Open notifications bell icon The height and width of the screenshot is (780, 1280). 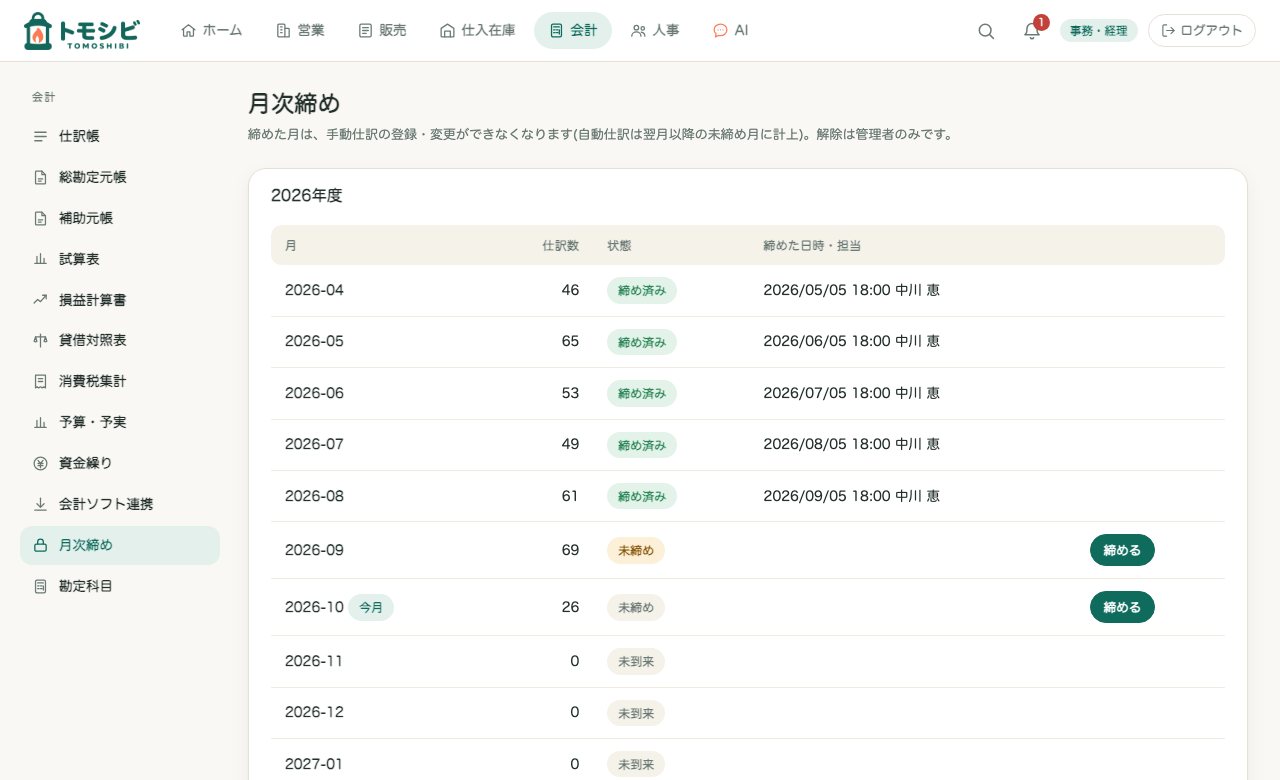(x=1032, y=31)
